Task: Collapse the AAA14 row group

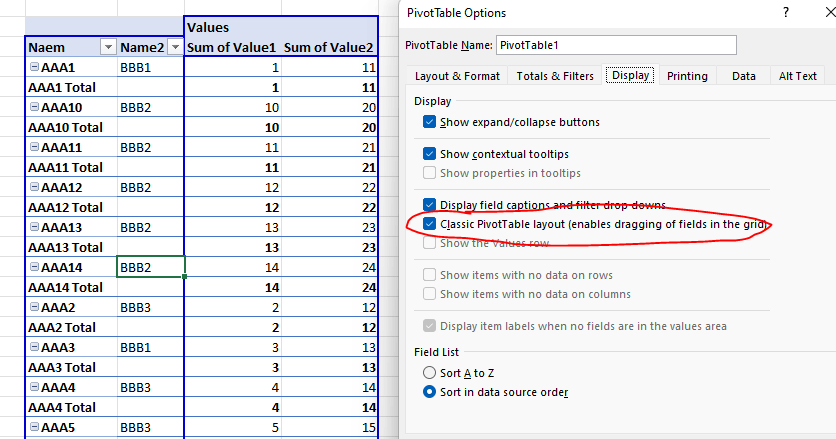Action: coord(34,267)
